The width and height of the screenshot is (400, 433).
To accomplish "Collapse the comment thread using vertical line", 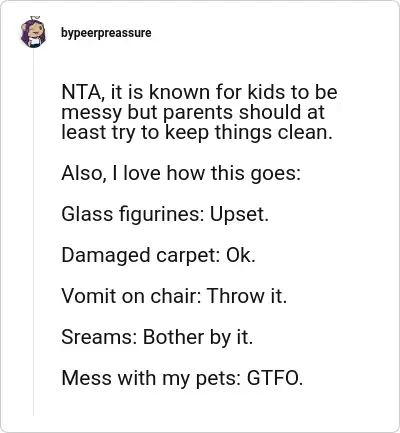I will (33, 232).
